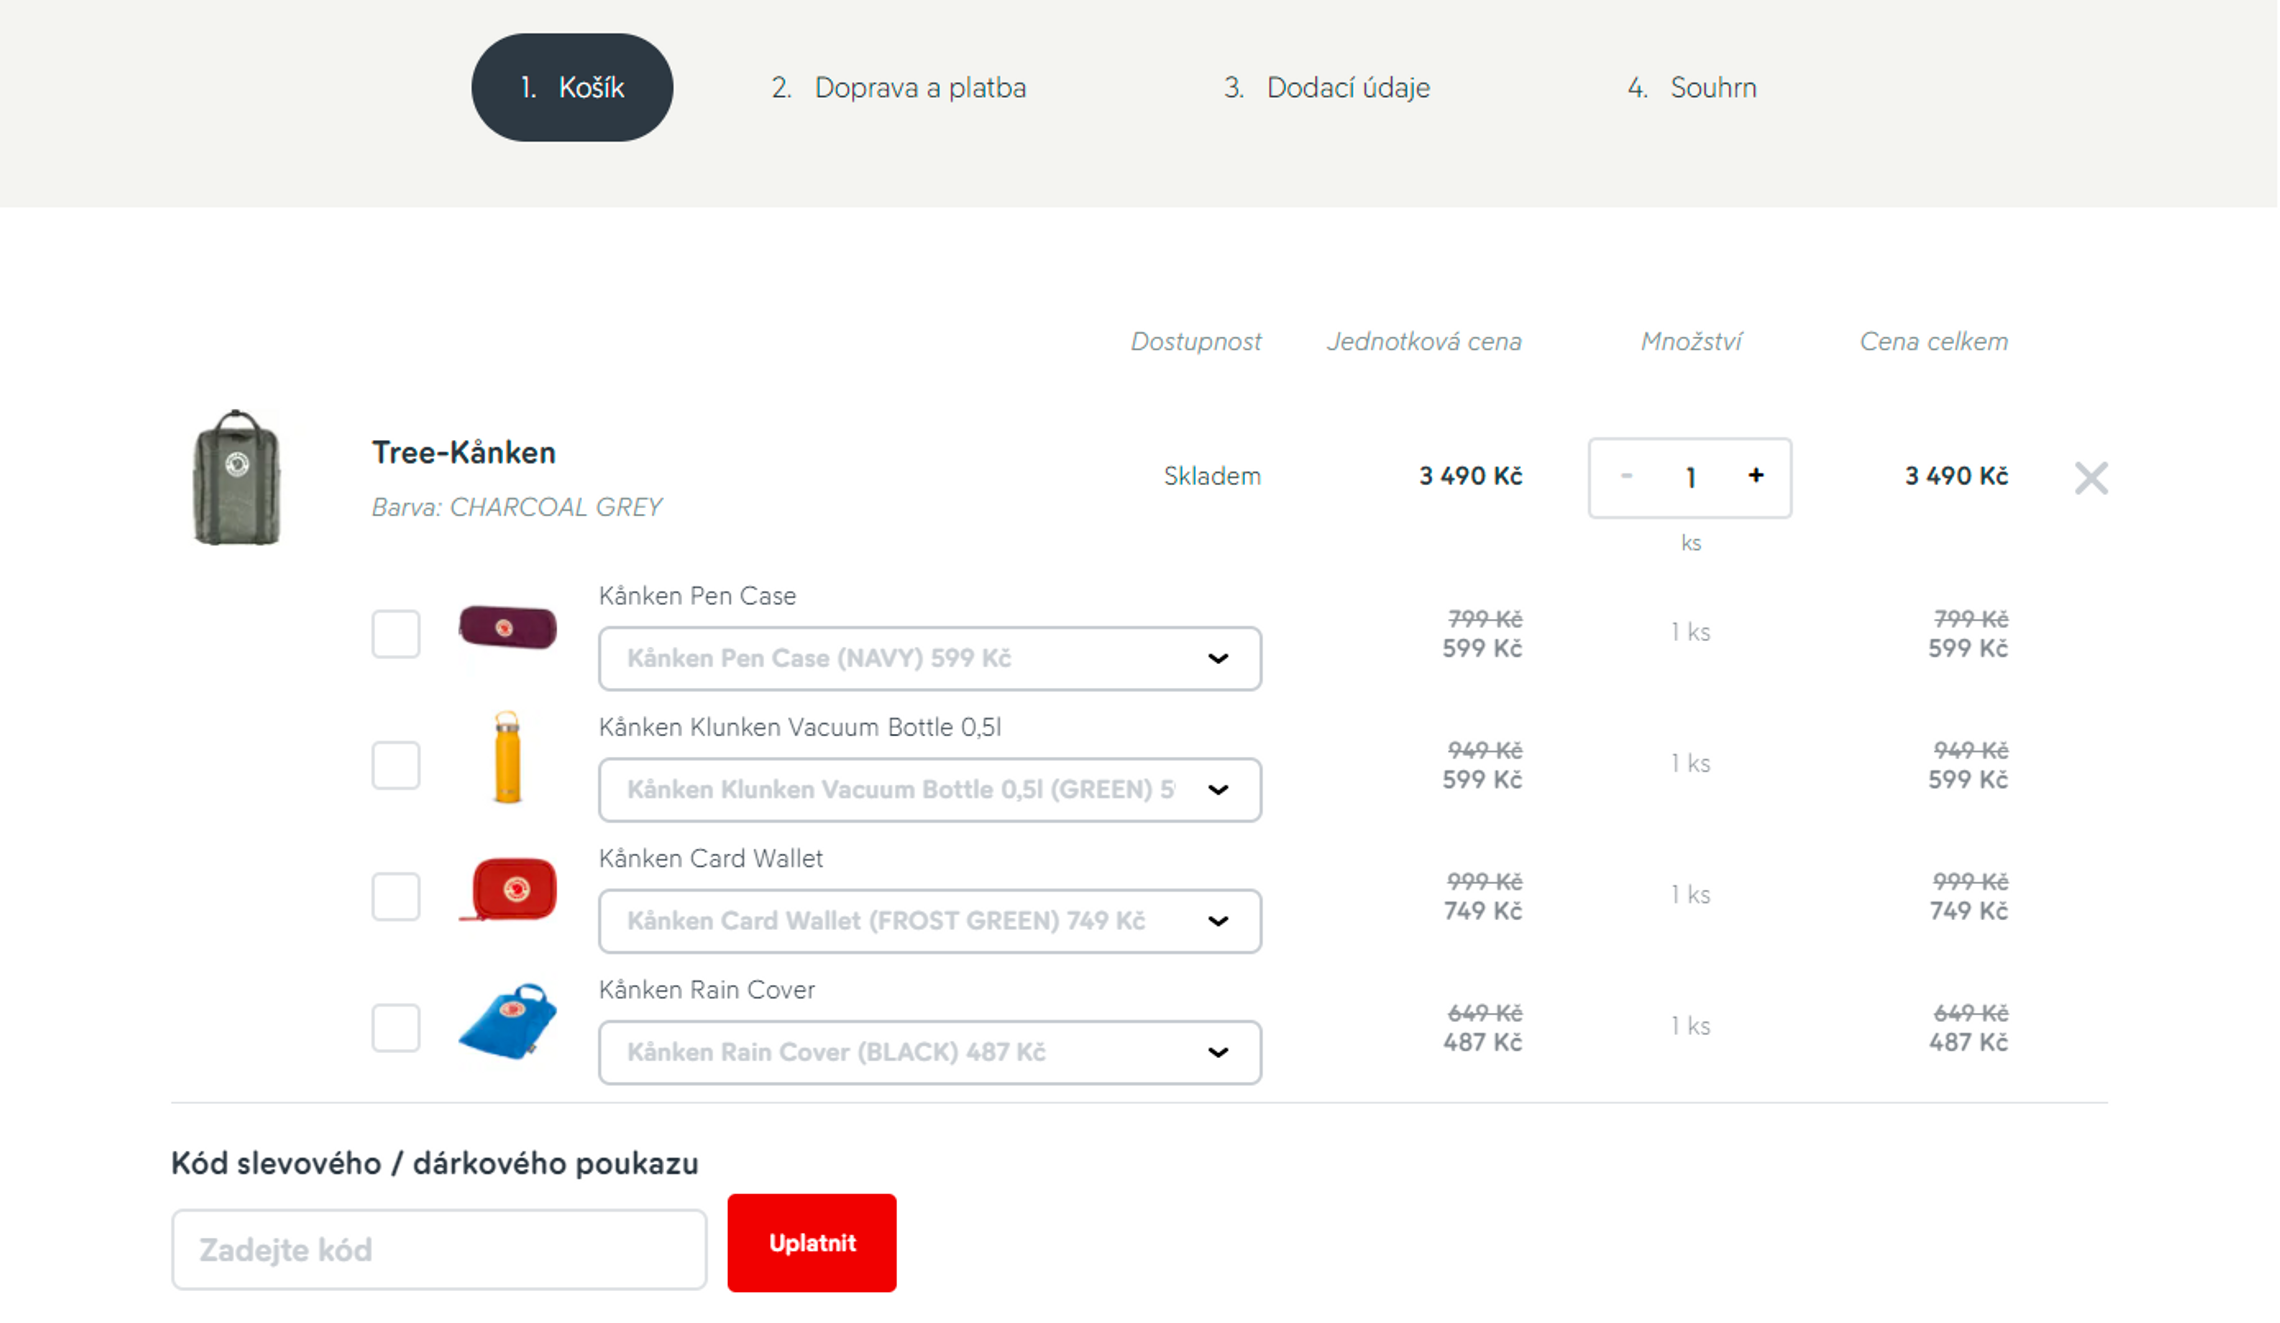Decrease Tree-Kånken quantity with minus
The height and width of the screenshot is (1323, 2280).
click(1626, 476)
